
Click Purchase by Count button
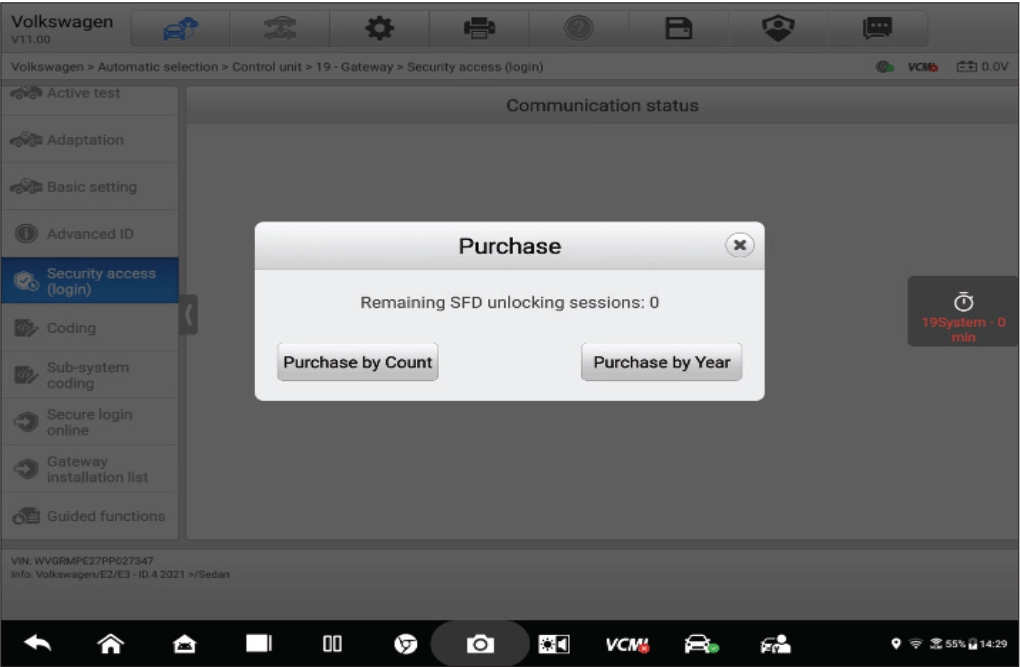point(357,362)
